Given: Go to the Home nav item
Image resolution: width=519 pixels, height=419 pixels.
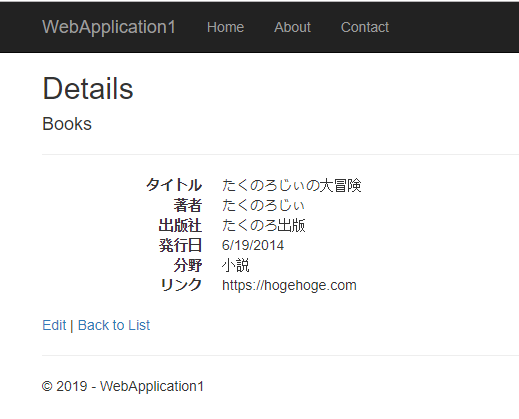Looking at the screenshot, I should (x=225, y=27).
